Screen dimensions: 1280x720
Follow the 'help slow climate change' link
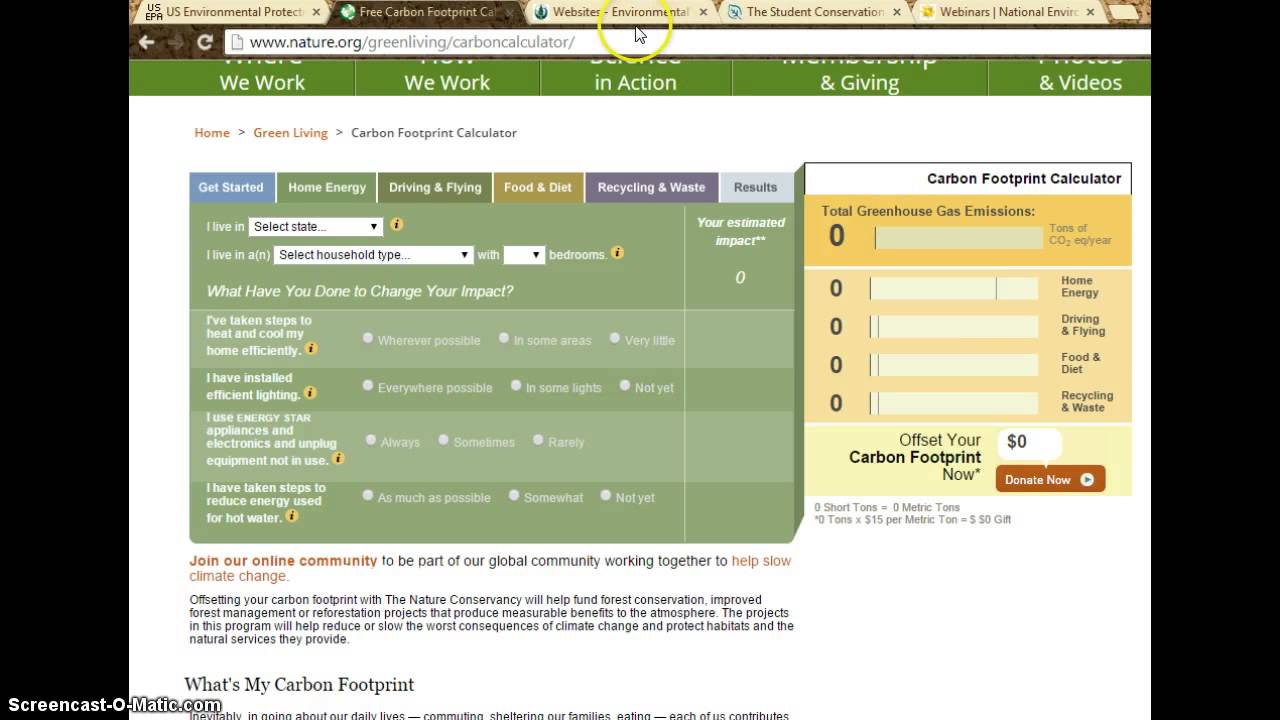490,568
